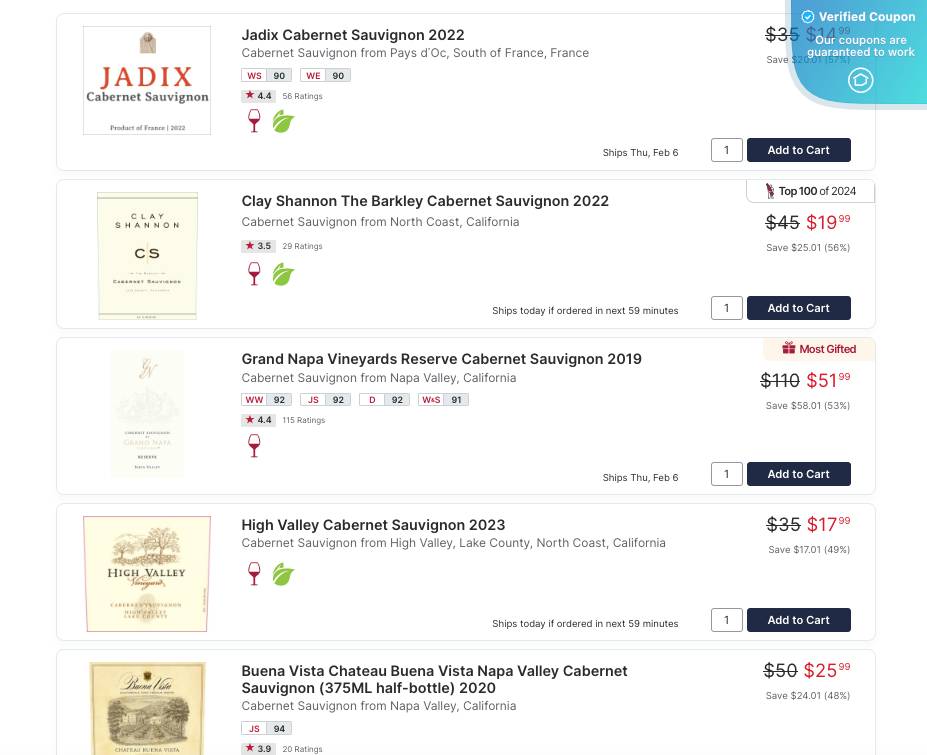Click the verified checkmark icon on the coupon popup
This screenshot has height=755, width=927.
point(807,16)
